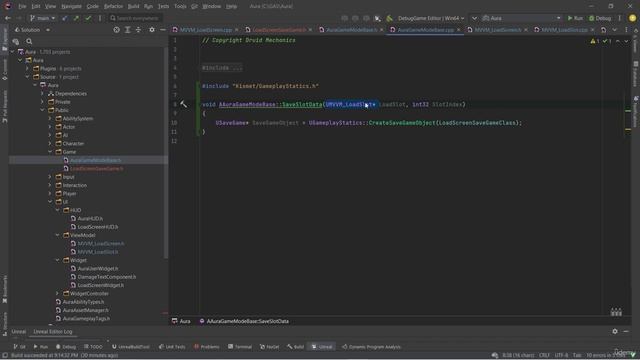This screenshot has height=360, width=640.
Task: Open the Terminal tool window
Action: click(x=240, y=347)
